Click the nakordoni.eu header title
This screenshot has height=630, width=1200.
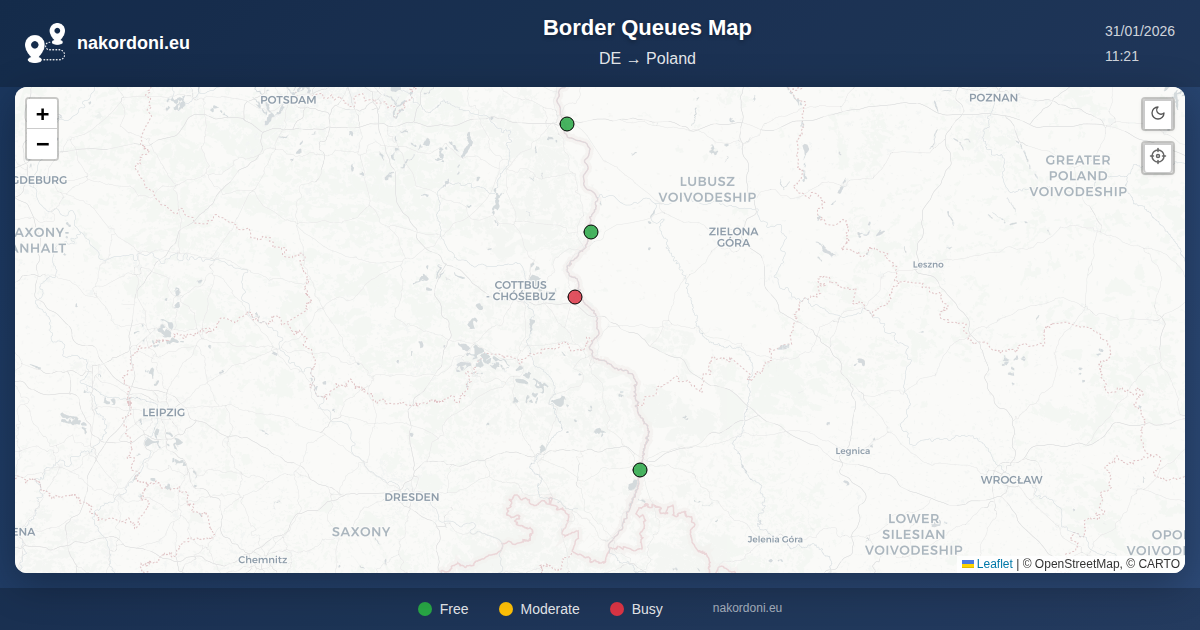(133, 43)
